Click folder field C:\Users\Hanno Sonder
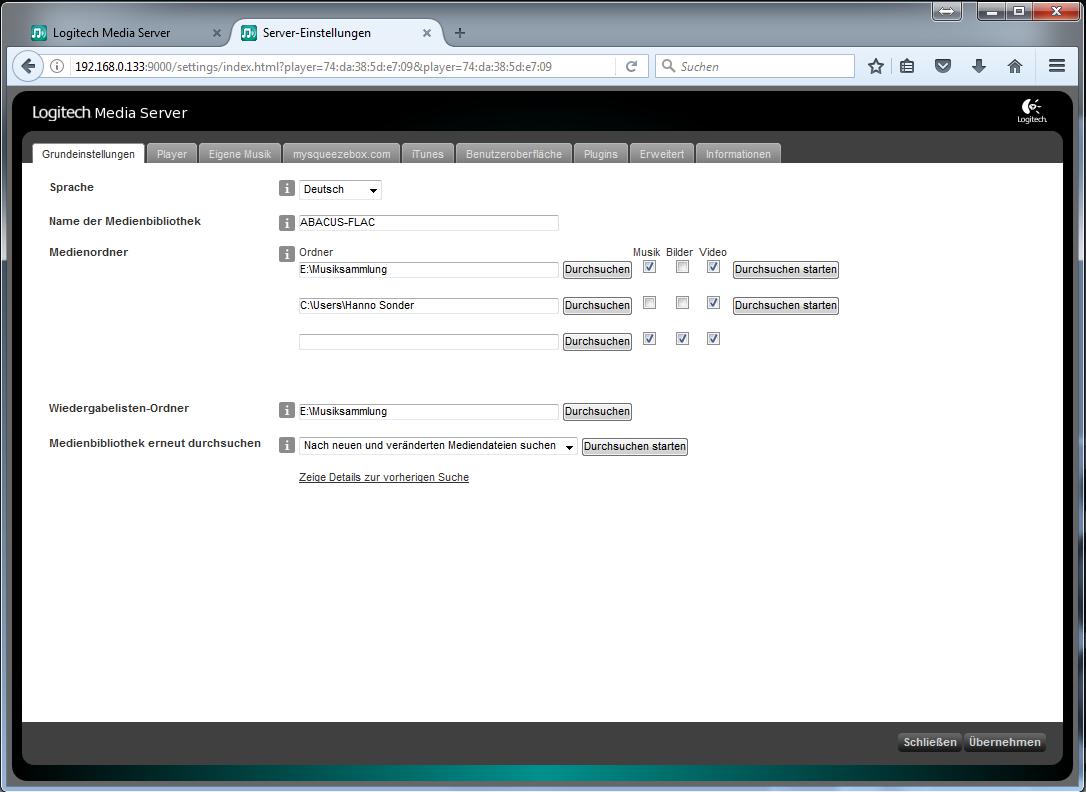 429,306
